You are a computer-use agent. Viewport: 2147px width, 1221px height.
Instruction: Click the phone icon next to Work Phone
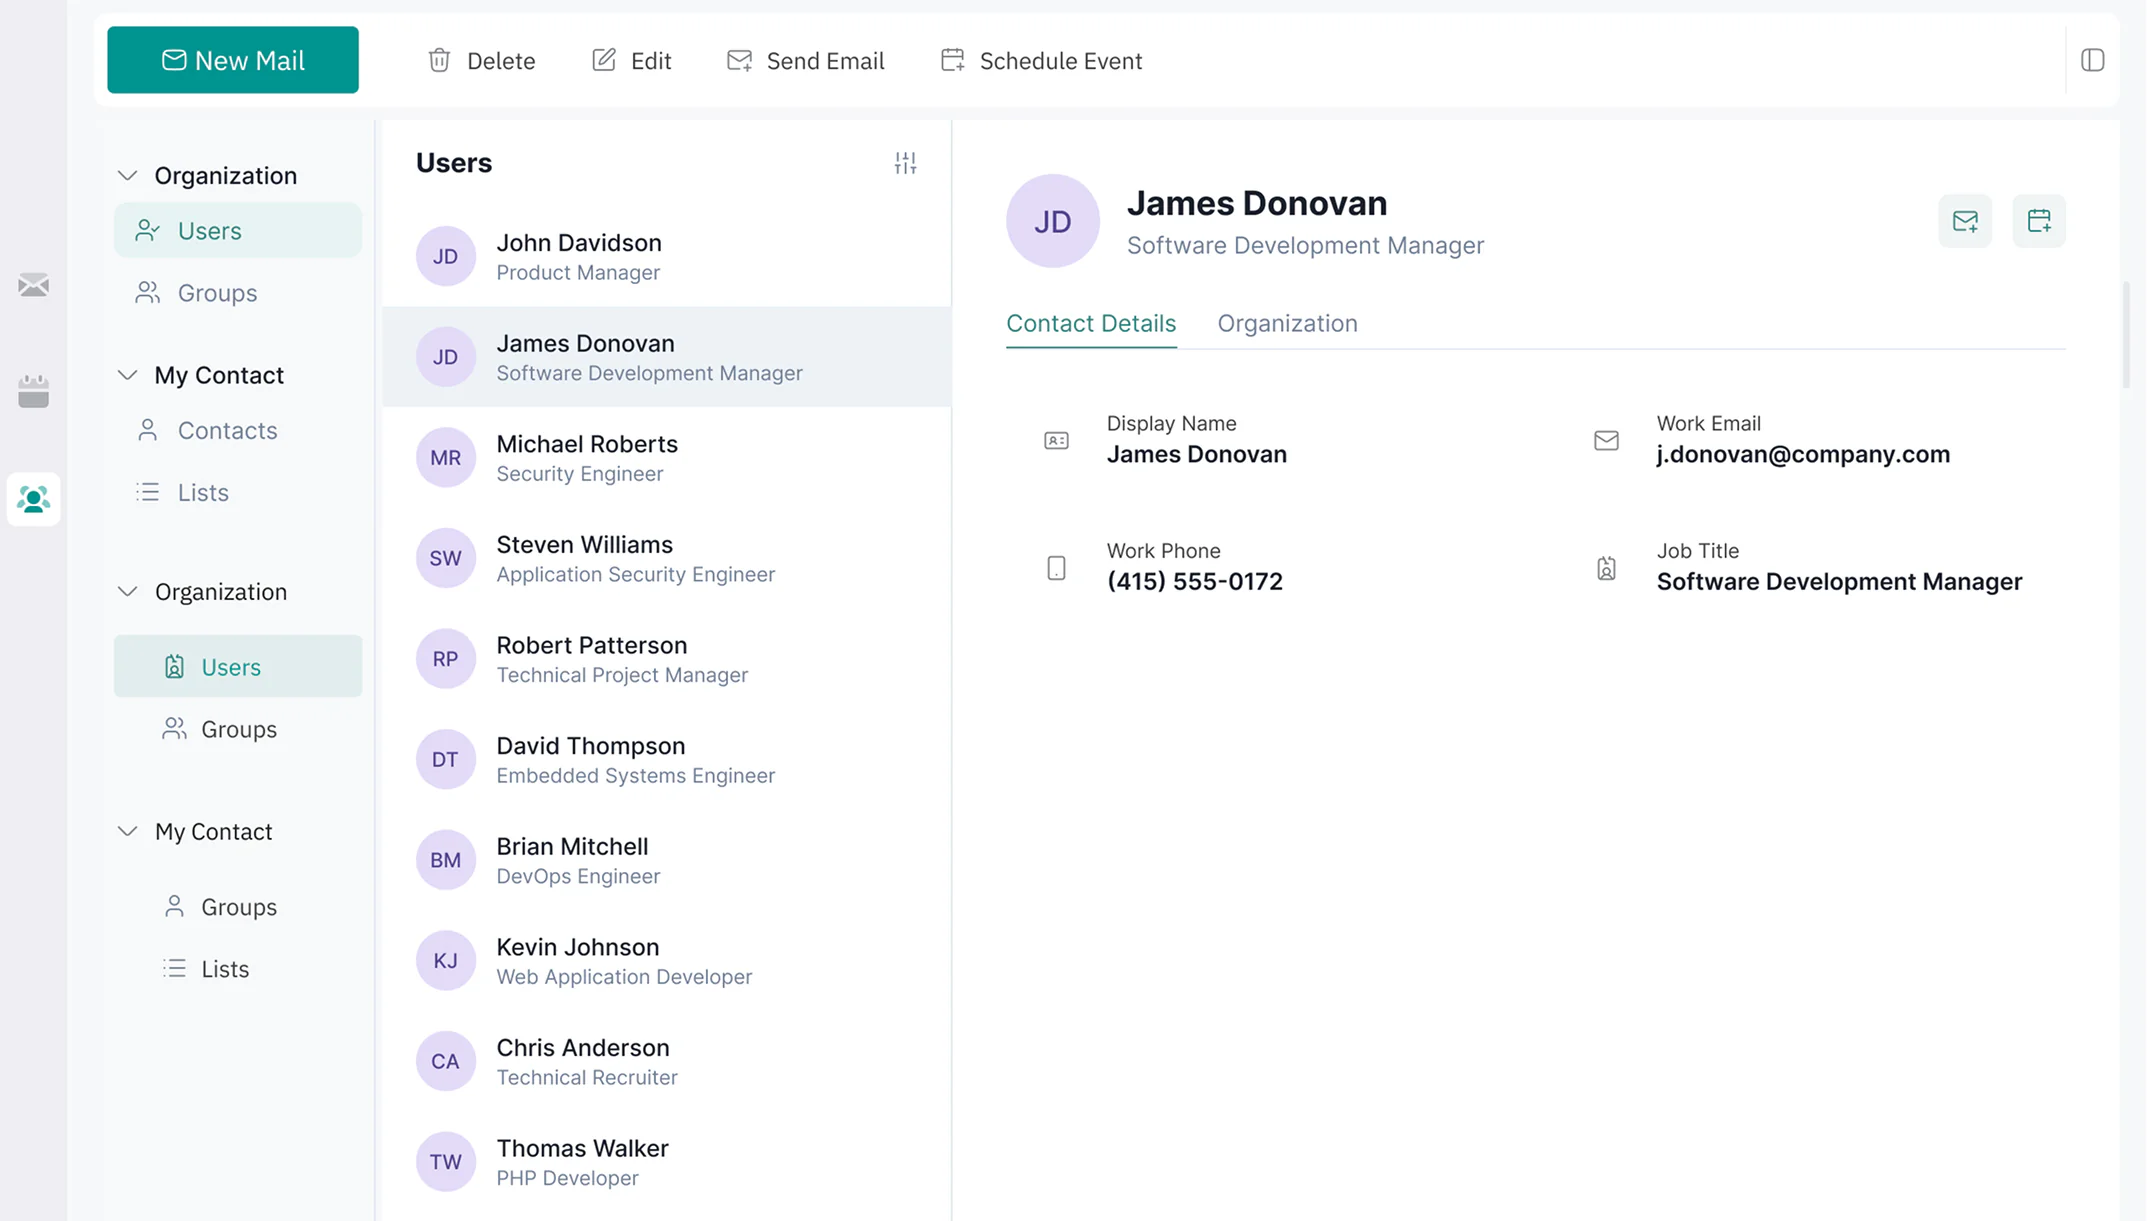click(x=1056, y=568)
